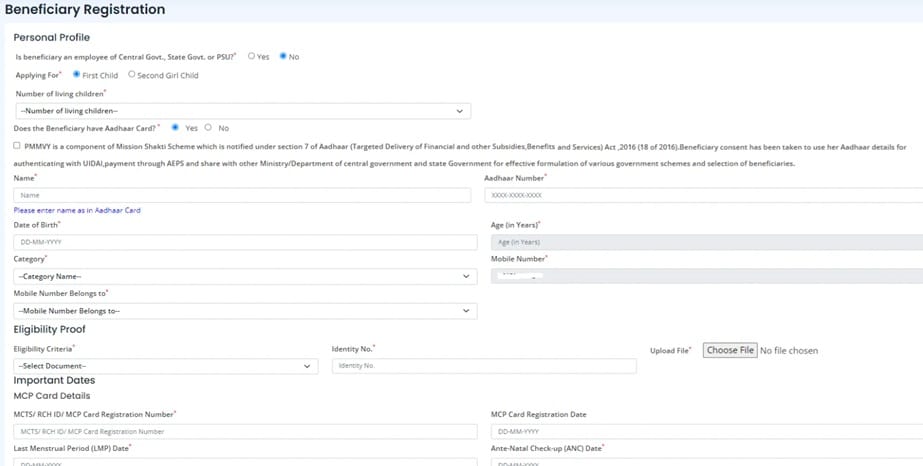The image size is (923, 466).
Task: Open the Number of living children dropdown
Action: [242, 111]
